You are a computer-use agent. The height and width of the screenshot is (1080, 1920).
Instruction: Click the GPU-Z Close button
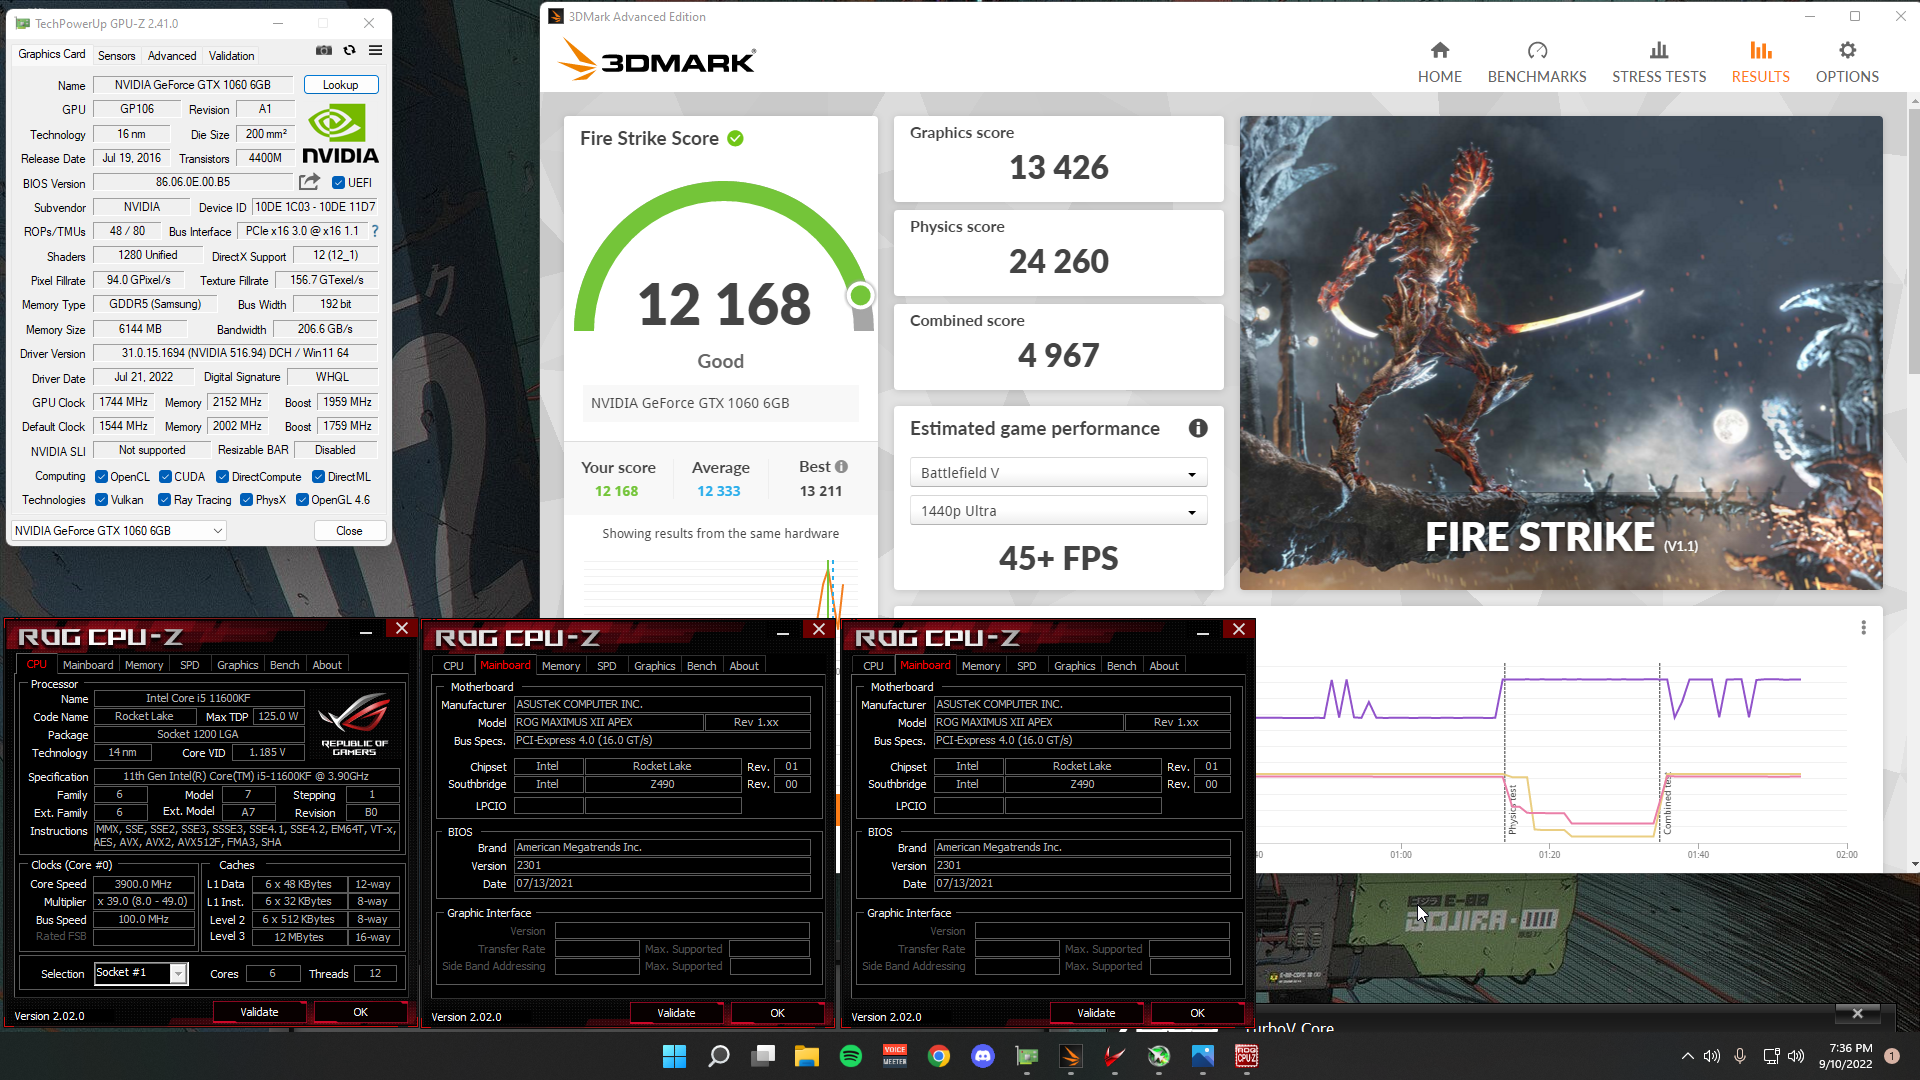click(349, 531)
